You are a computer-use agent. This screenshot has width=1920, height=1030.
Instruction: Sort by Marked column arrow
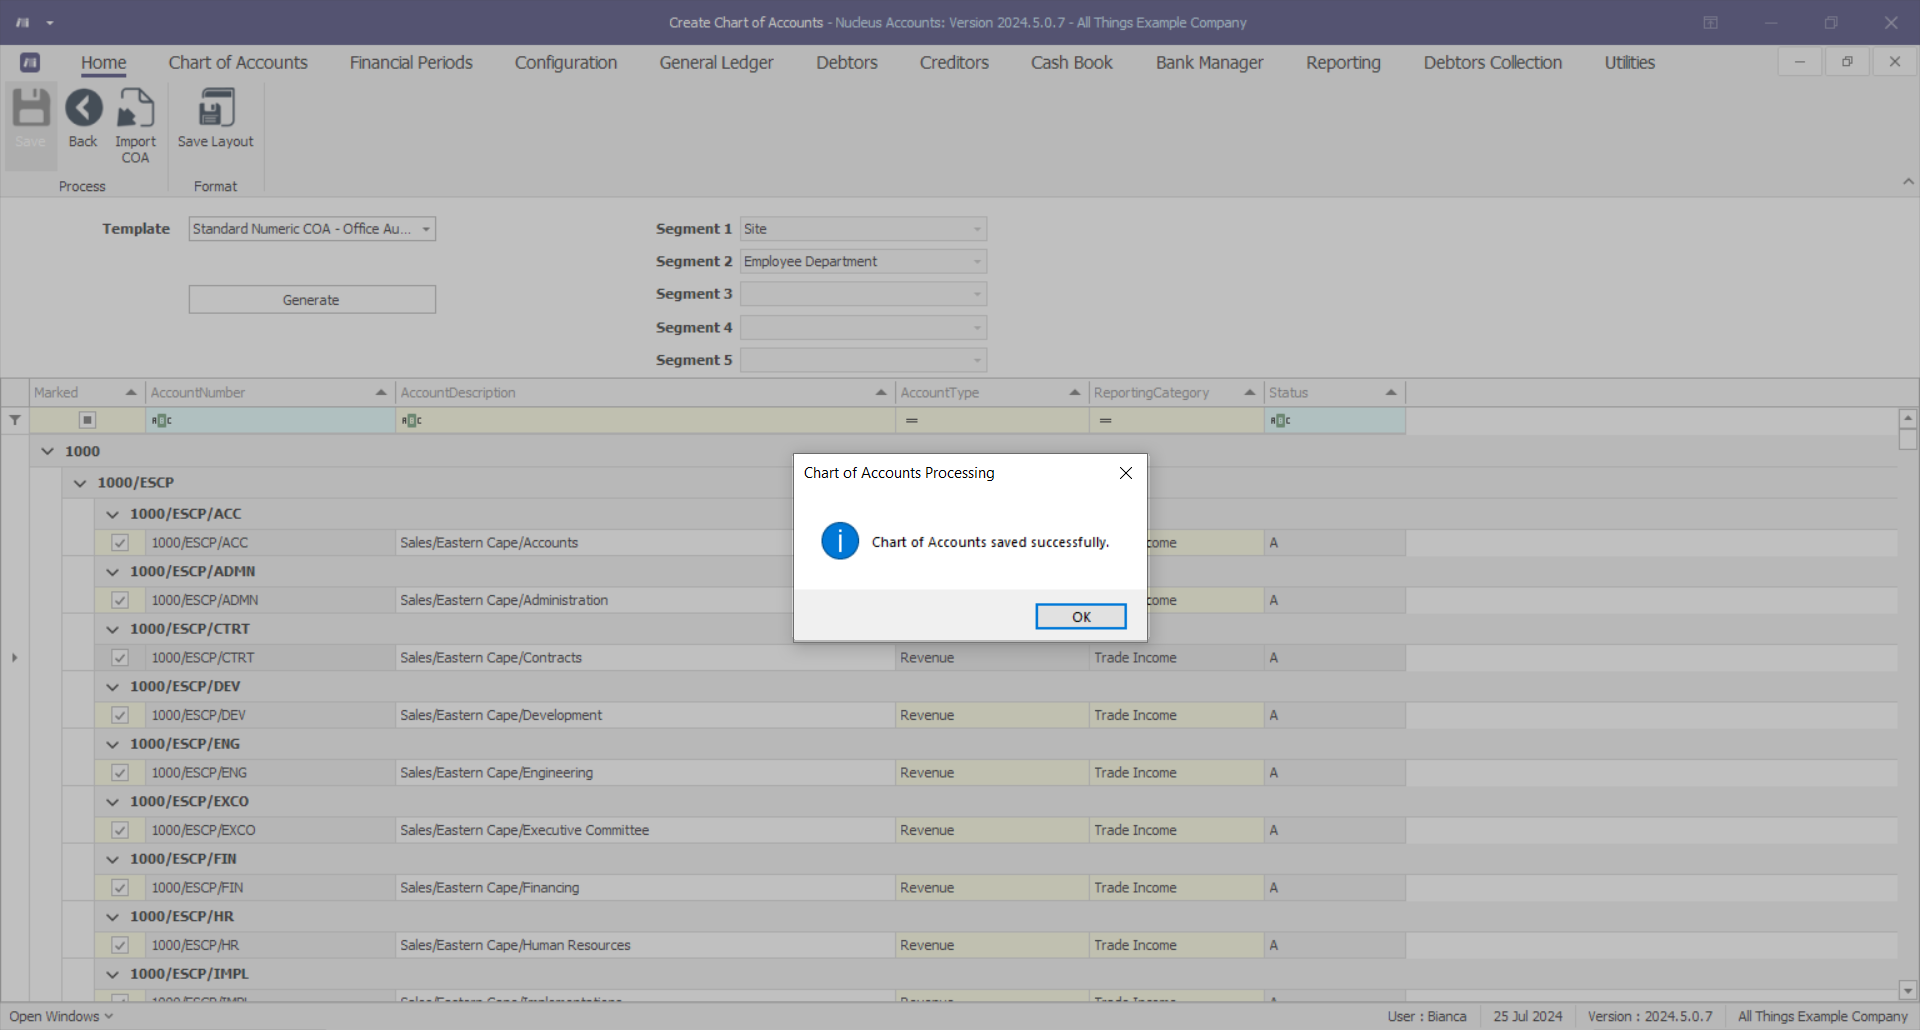click(131, 393)
